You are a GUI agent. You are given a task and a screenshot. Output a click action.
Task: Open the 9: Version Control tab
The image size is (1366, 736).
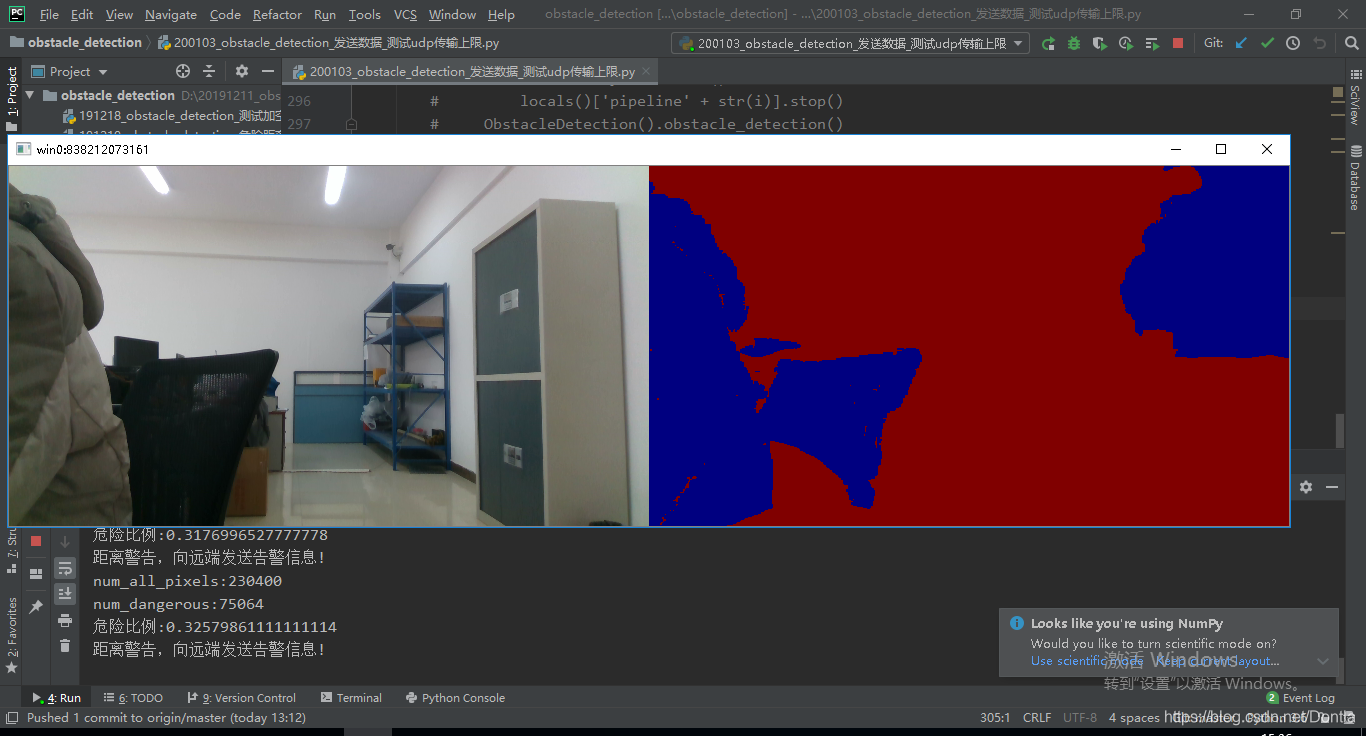point(241,698)
